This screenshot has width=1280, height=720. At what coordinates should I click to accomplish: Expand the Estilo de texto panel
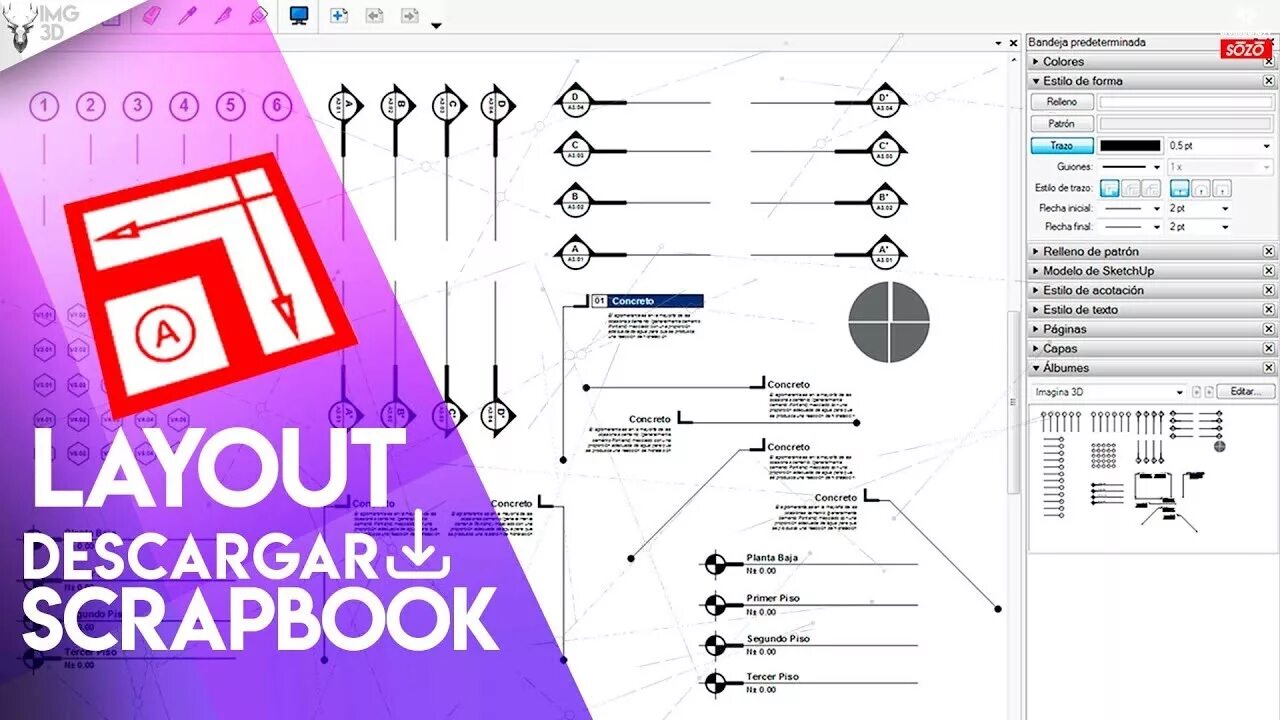click(1036, 310)
